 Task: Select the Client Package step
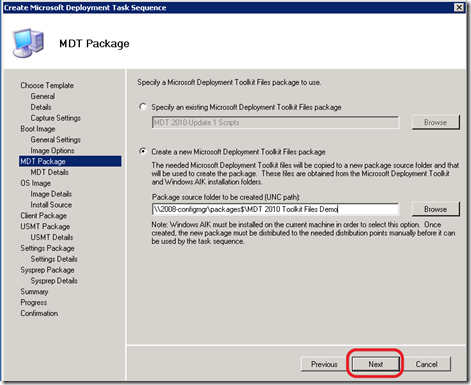[43, 215]
